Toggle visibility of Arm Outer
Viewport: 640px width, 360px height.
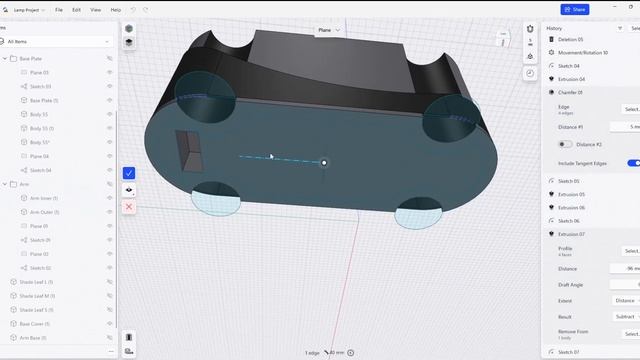(109, 212)
